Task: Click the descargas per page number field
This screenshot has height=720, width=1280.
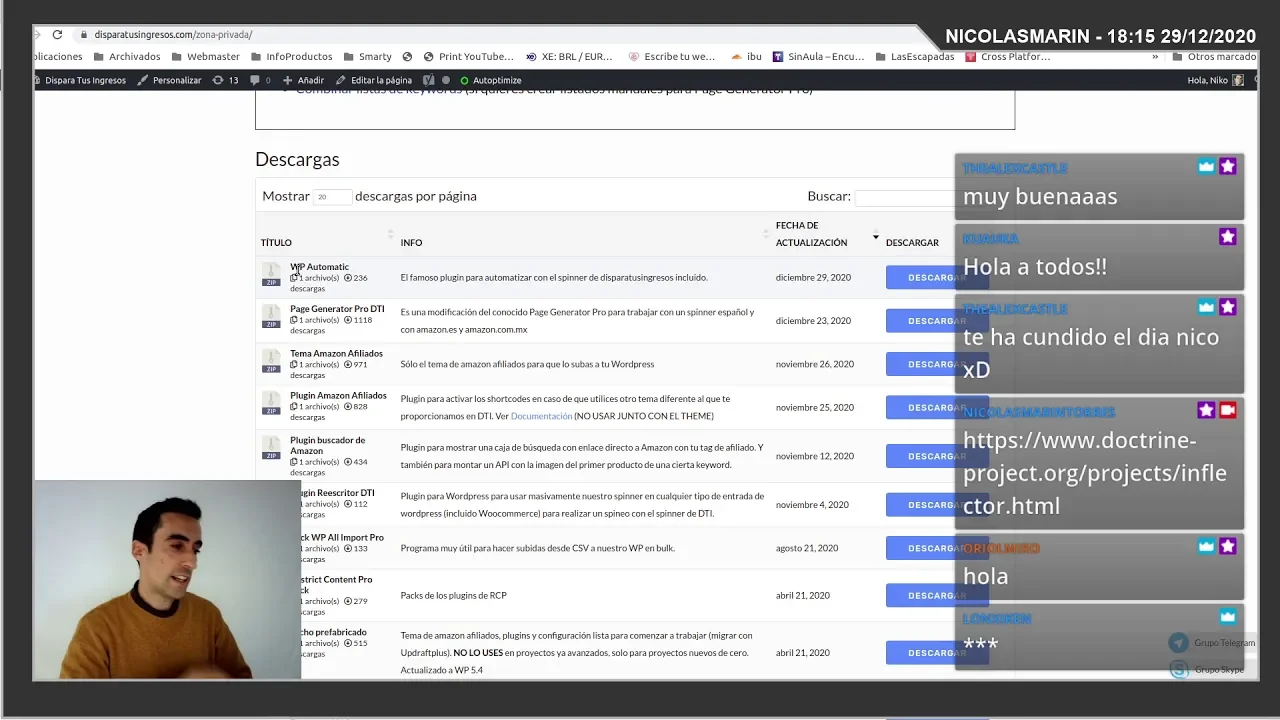Action: coord(331,197)
